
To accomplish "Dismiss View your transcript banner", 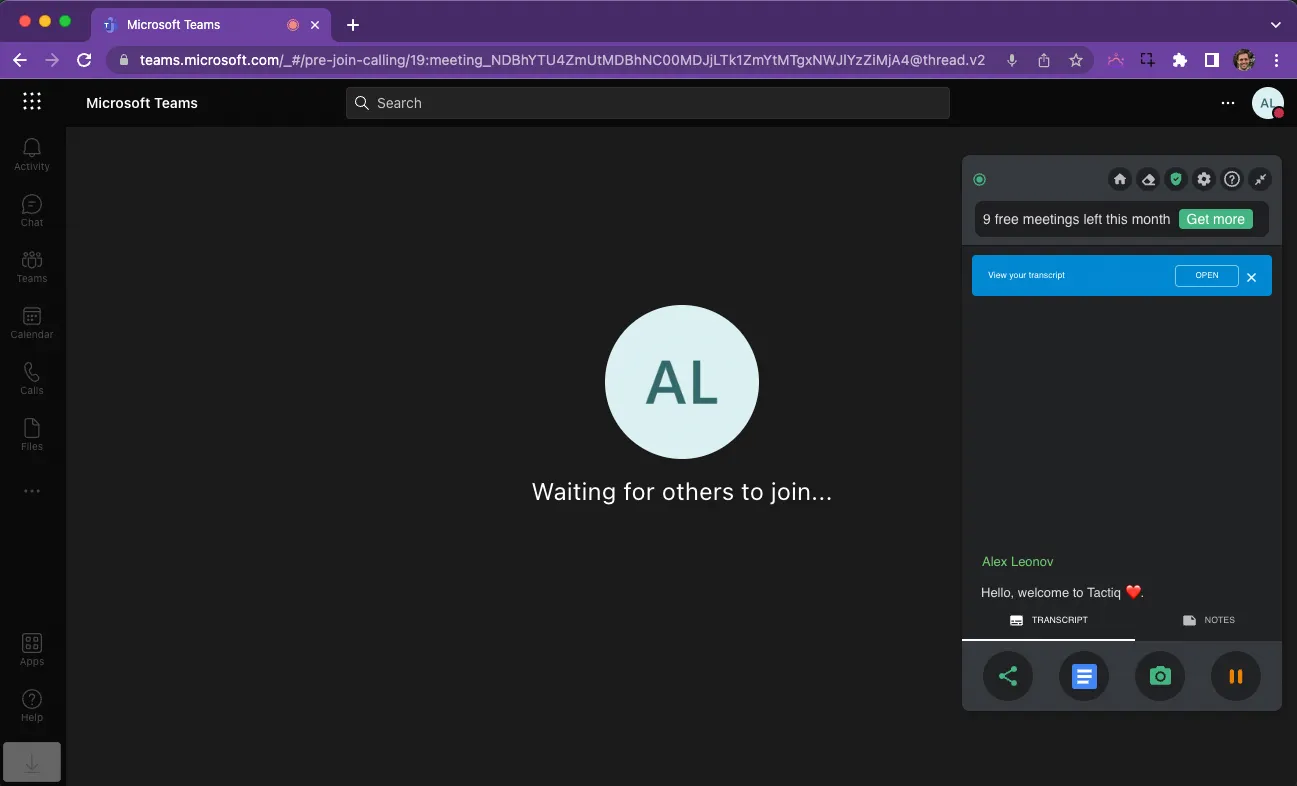I will (1251, 277).
